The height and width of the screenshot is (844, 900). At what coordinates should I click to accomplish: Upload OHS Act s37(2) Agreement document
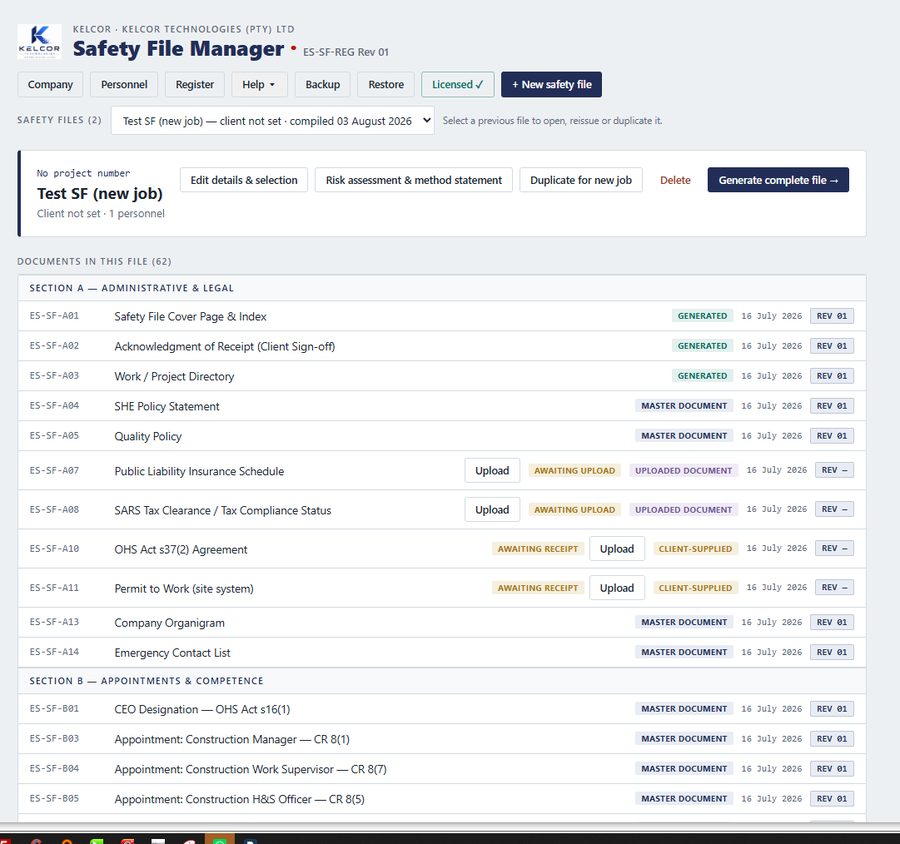[617, 548]
